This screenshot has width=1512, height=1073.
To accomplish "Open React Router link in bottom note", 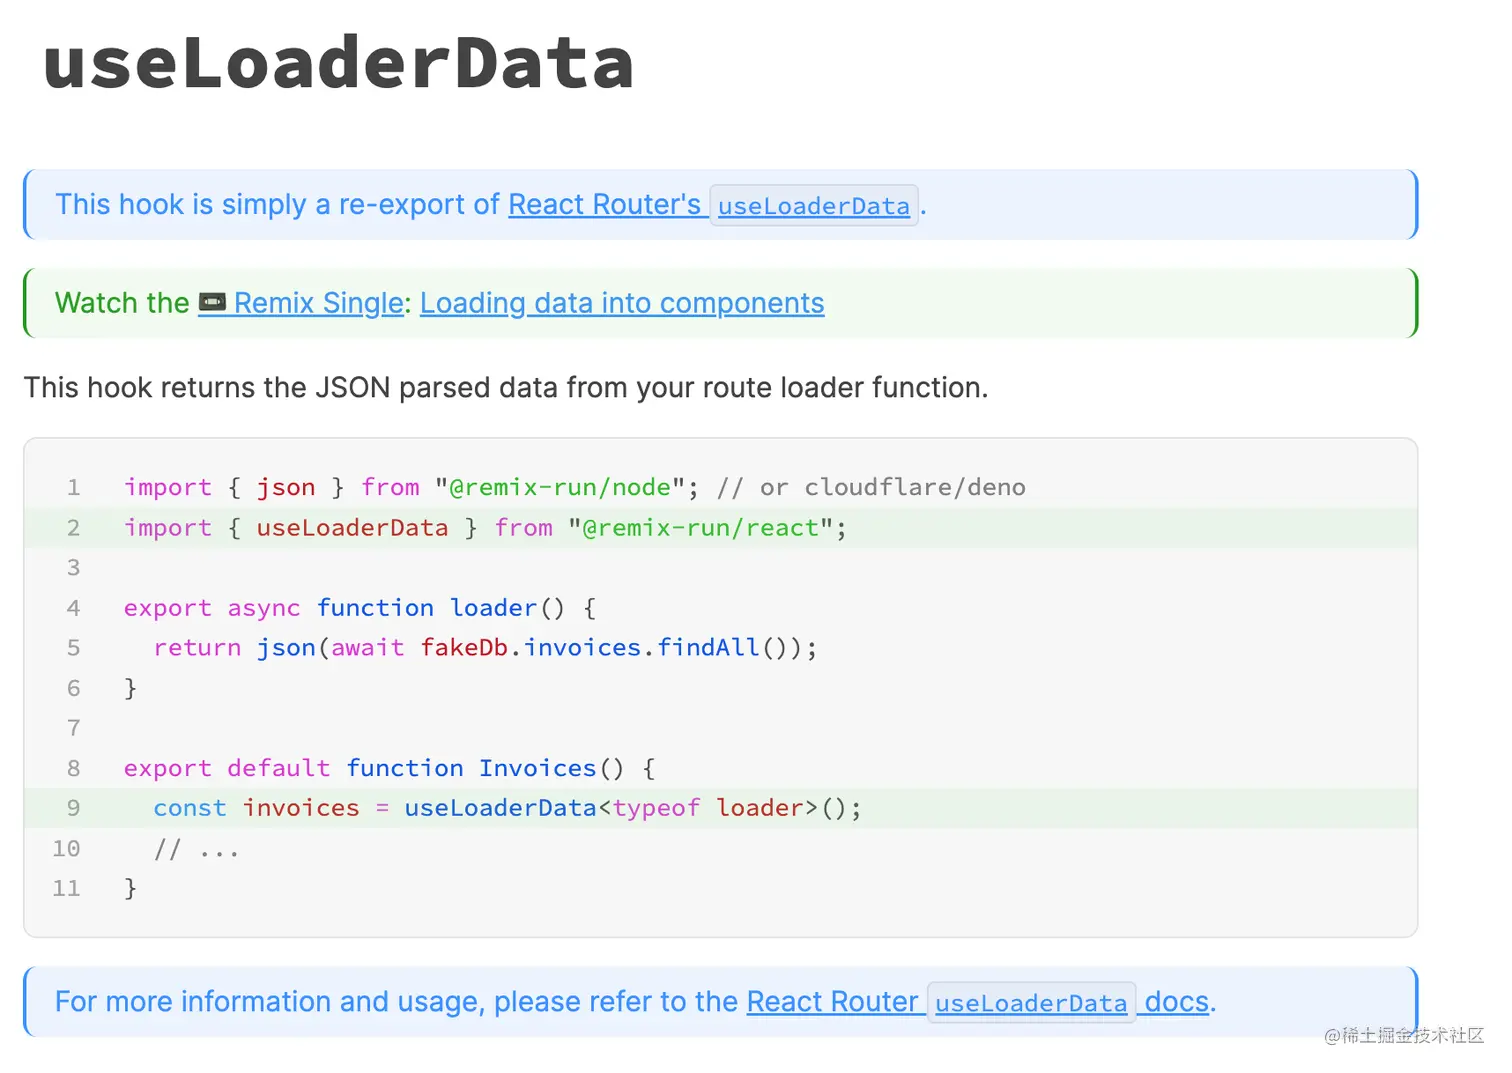I will pos(832,1001).
